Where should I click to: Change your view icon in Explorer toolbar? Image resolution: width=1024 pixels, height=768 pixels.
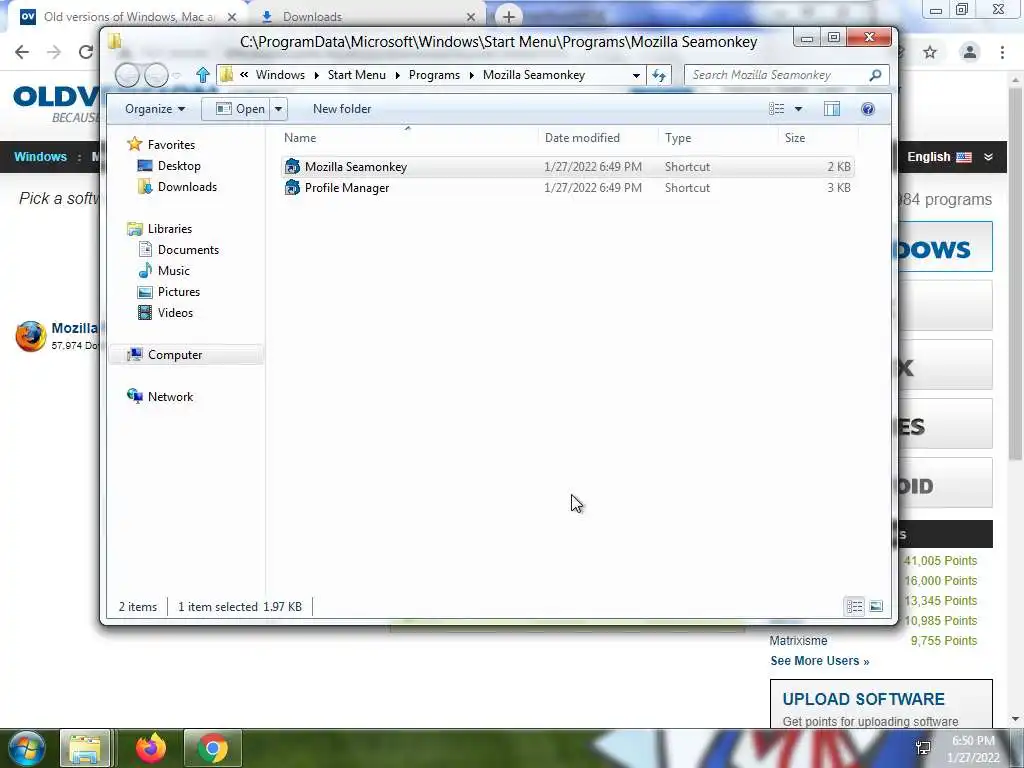point(776,109)
